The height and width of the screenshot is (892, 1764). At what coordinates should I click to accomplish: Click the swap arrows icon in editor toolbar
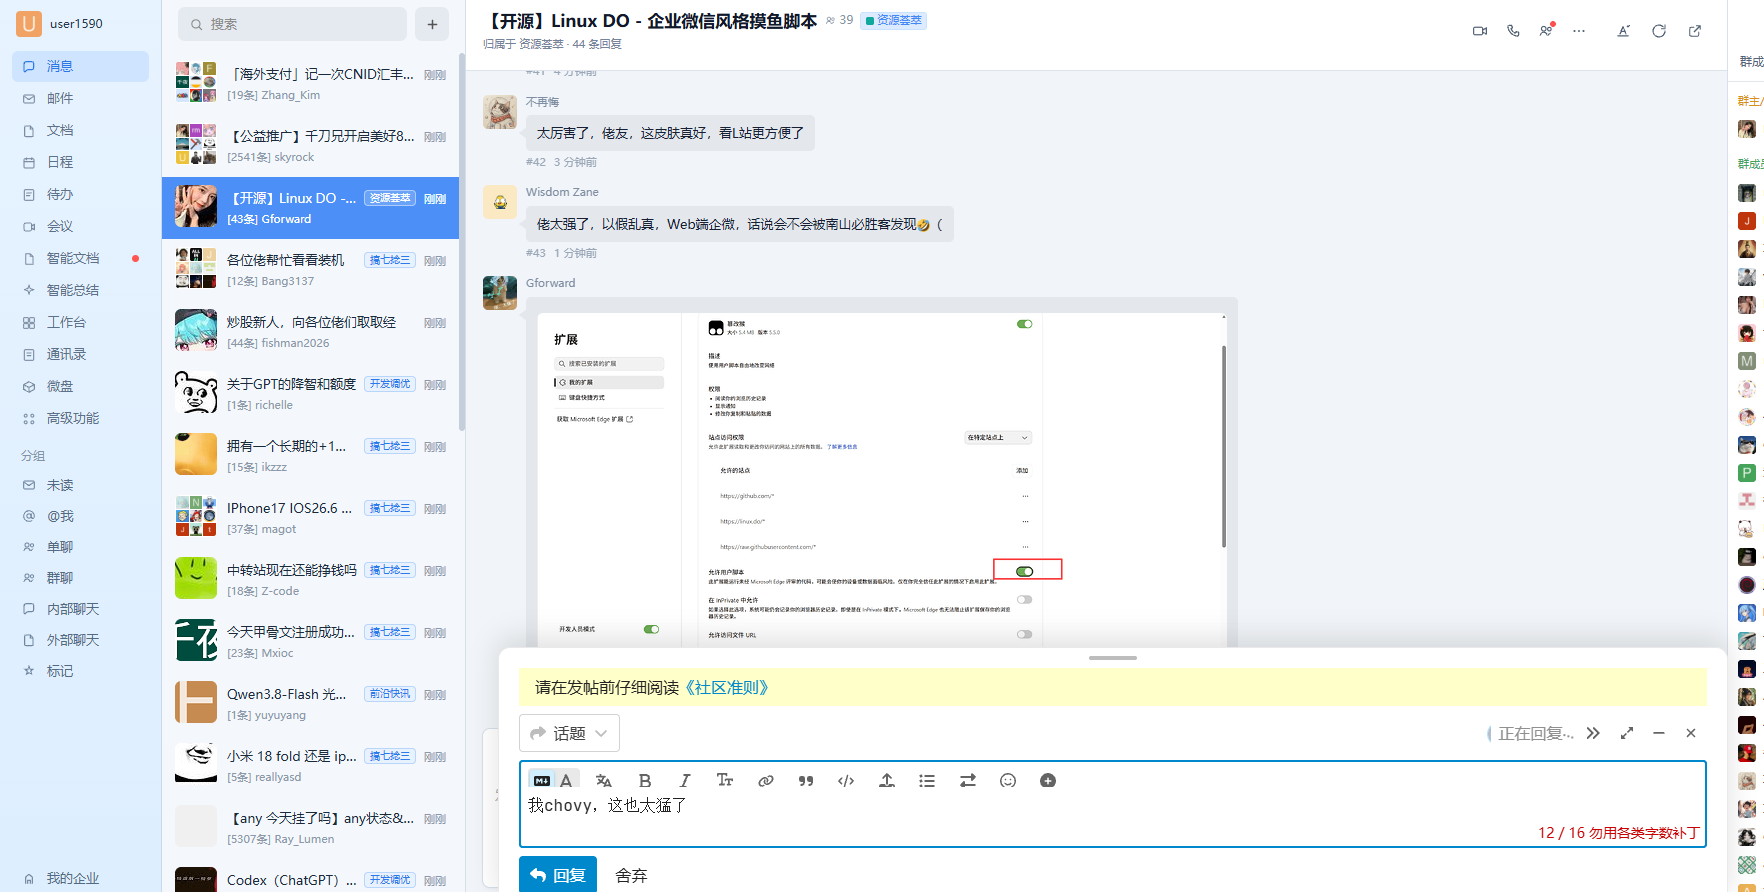point(968,781)
